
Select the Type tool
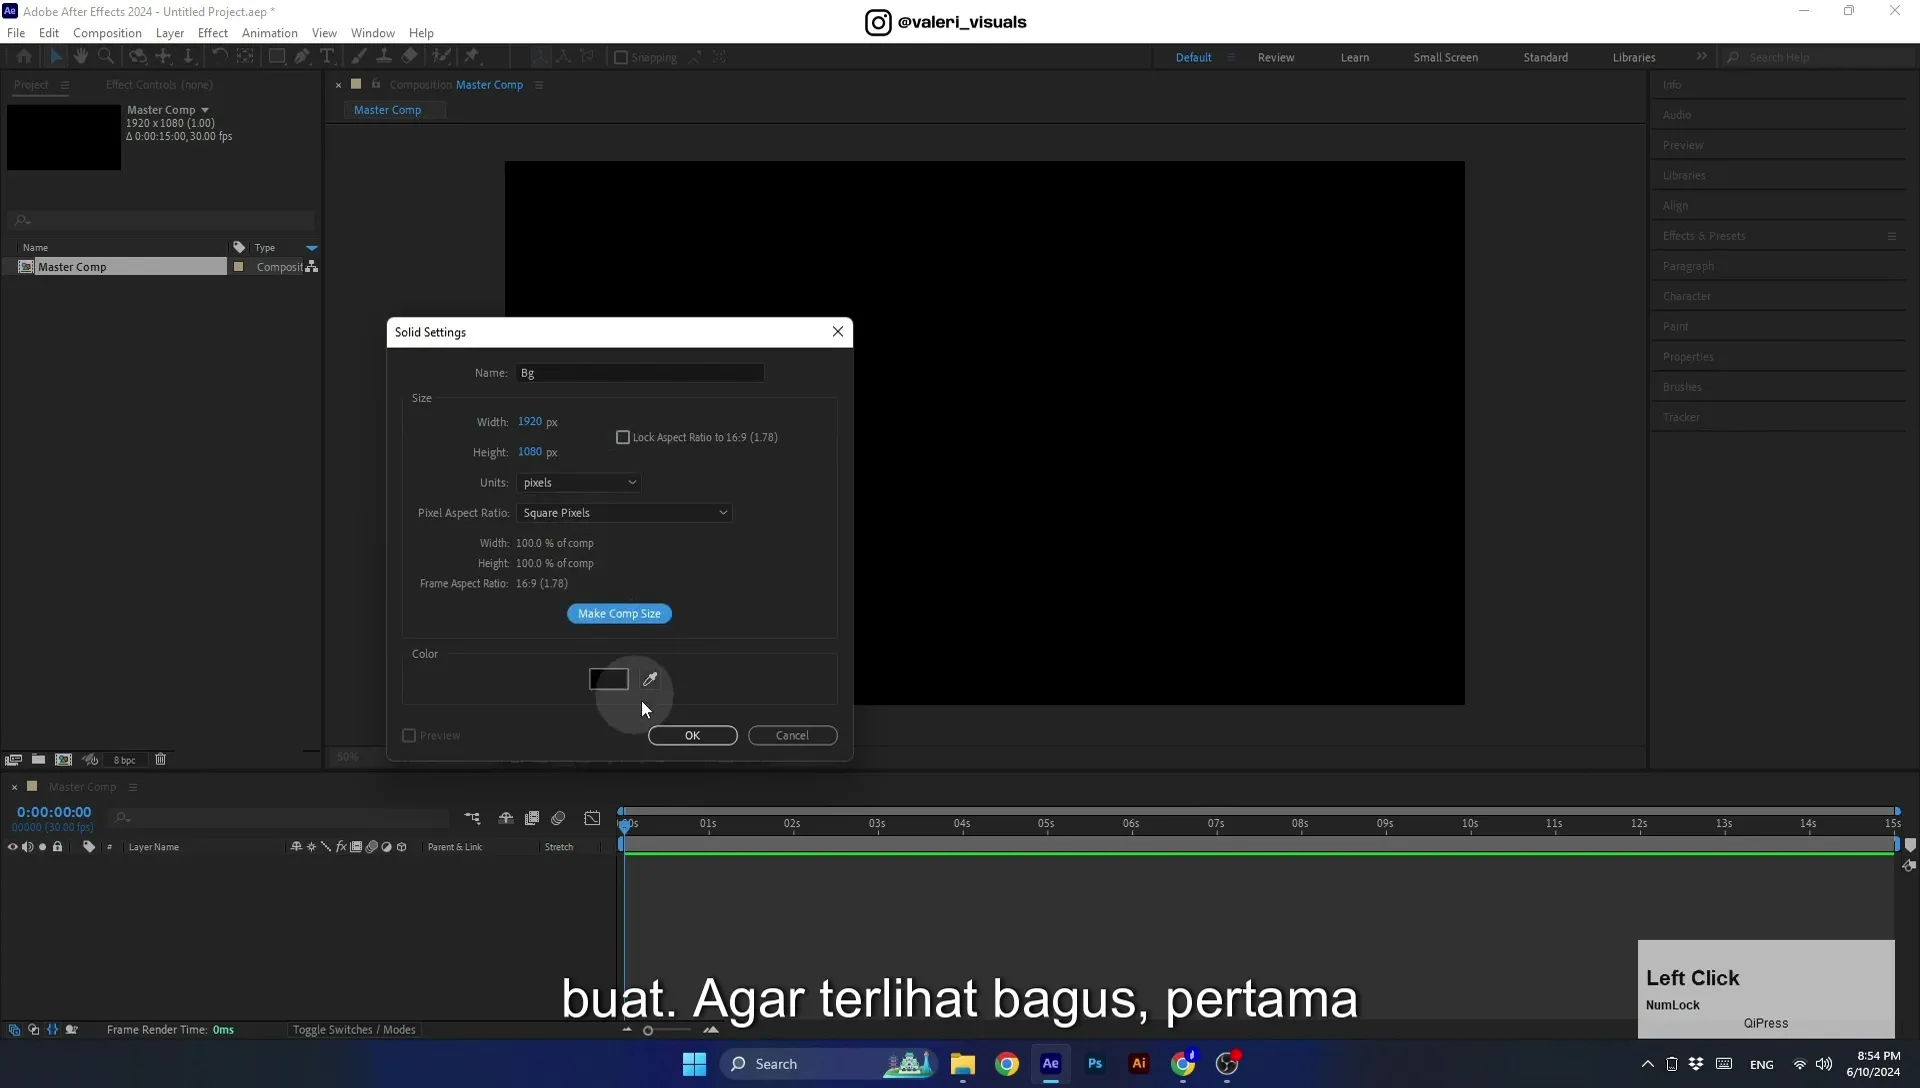point(327,57)
